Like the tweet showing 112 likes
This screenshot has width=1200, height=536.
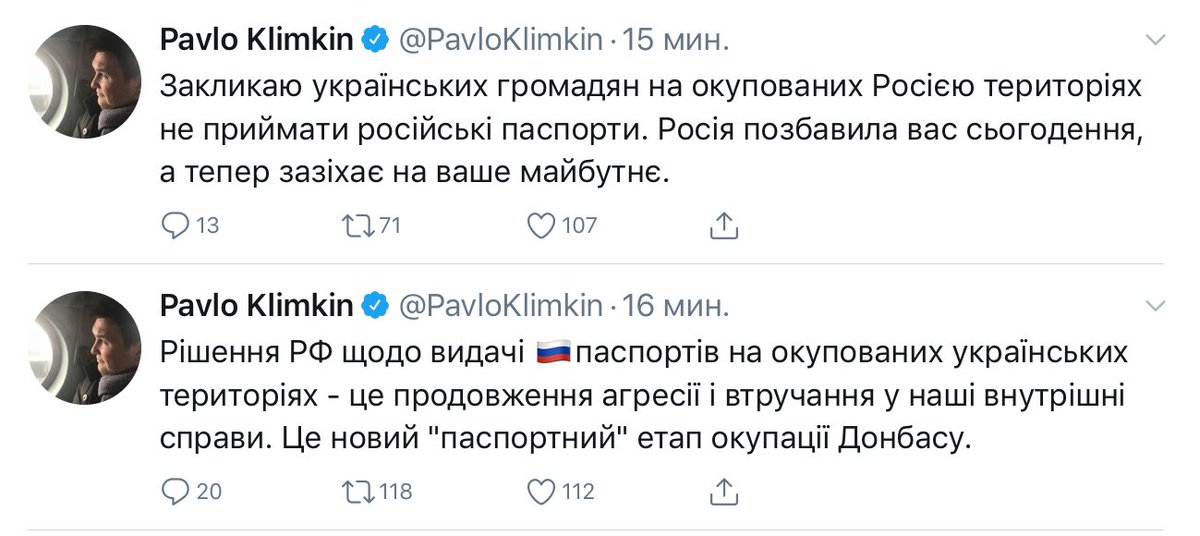[x=541, y=491]
